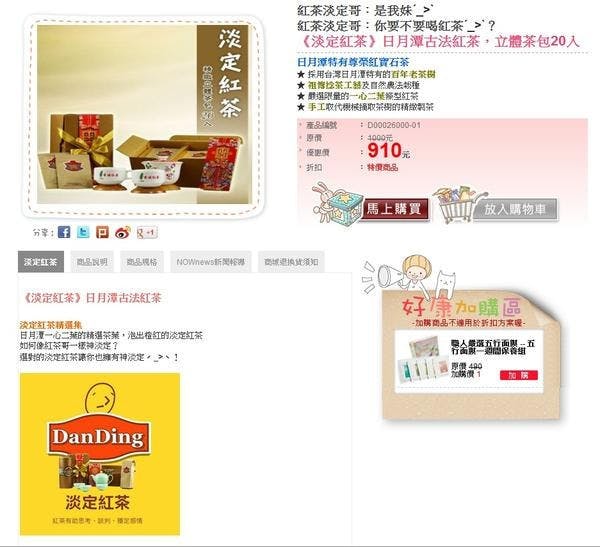Click the megaphone girl mascot illustration

click(x=409, y=276)
